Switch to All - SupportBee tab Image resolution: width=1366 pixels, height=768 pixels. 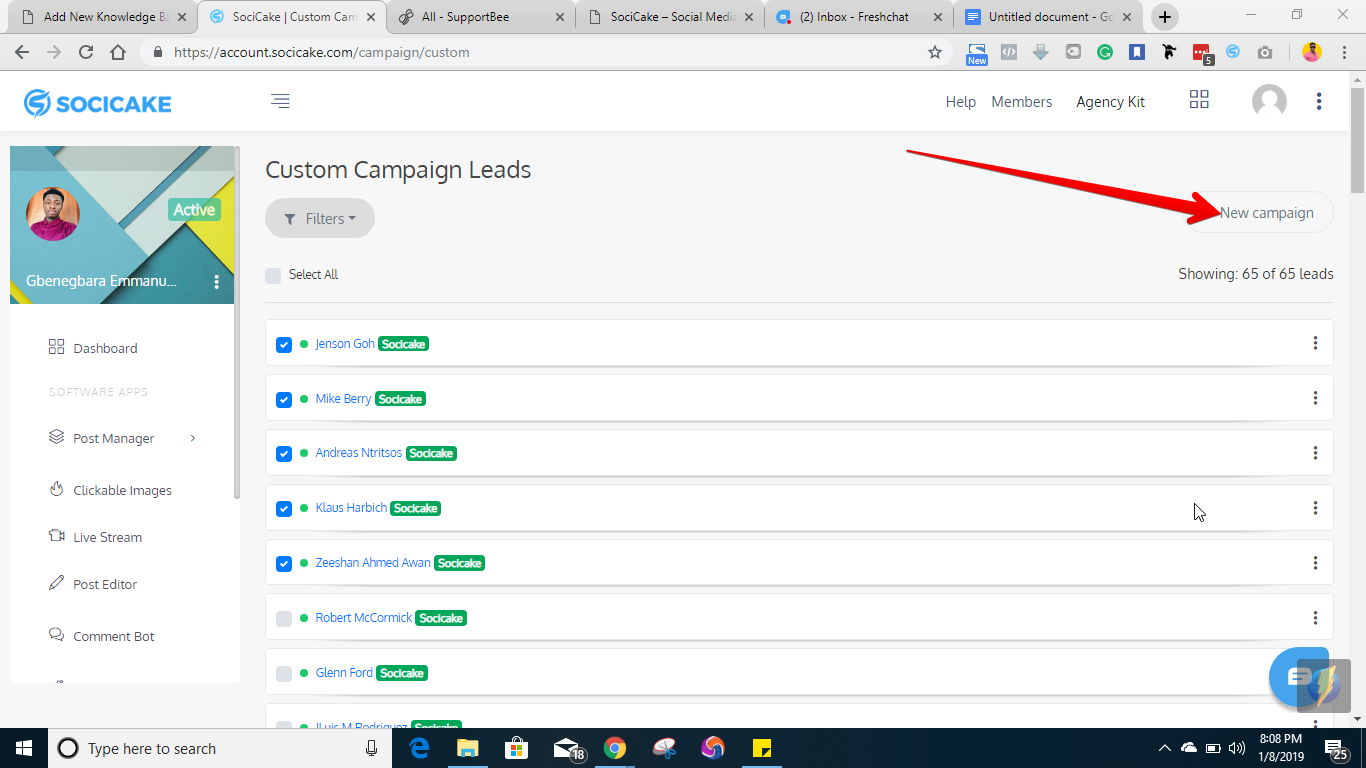pyautogui.click(x=480, y=17)
